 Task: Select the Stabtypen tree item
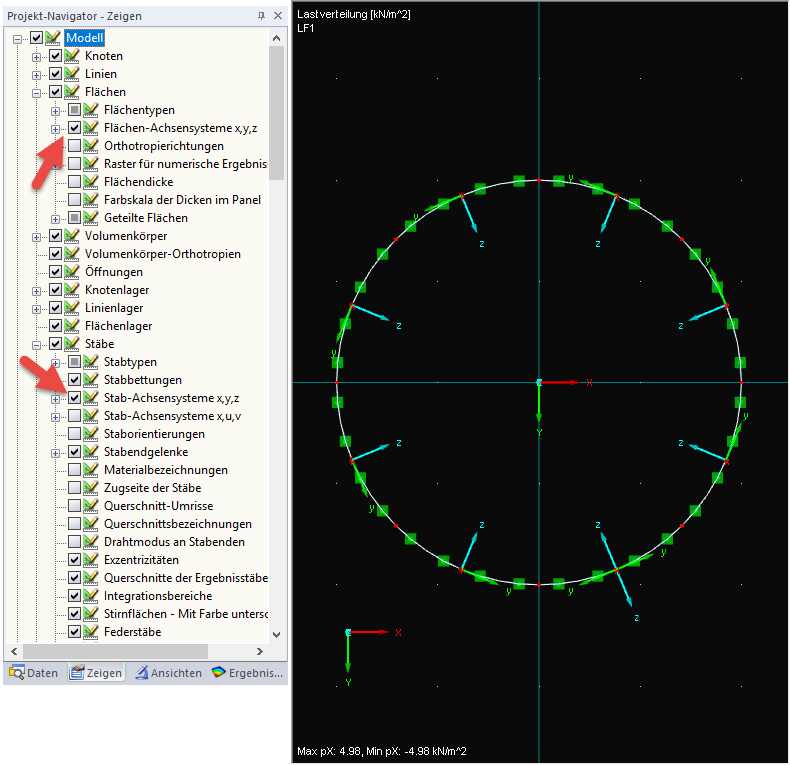pos(130,361)
